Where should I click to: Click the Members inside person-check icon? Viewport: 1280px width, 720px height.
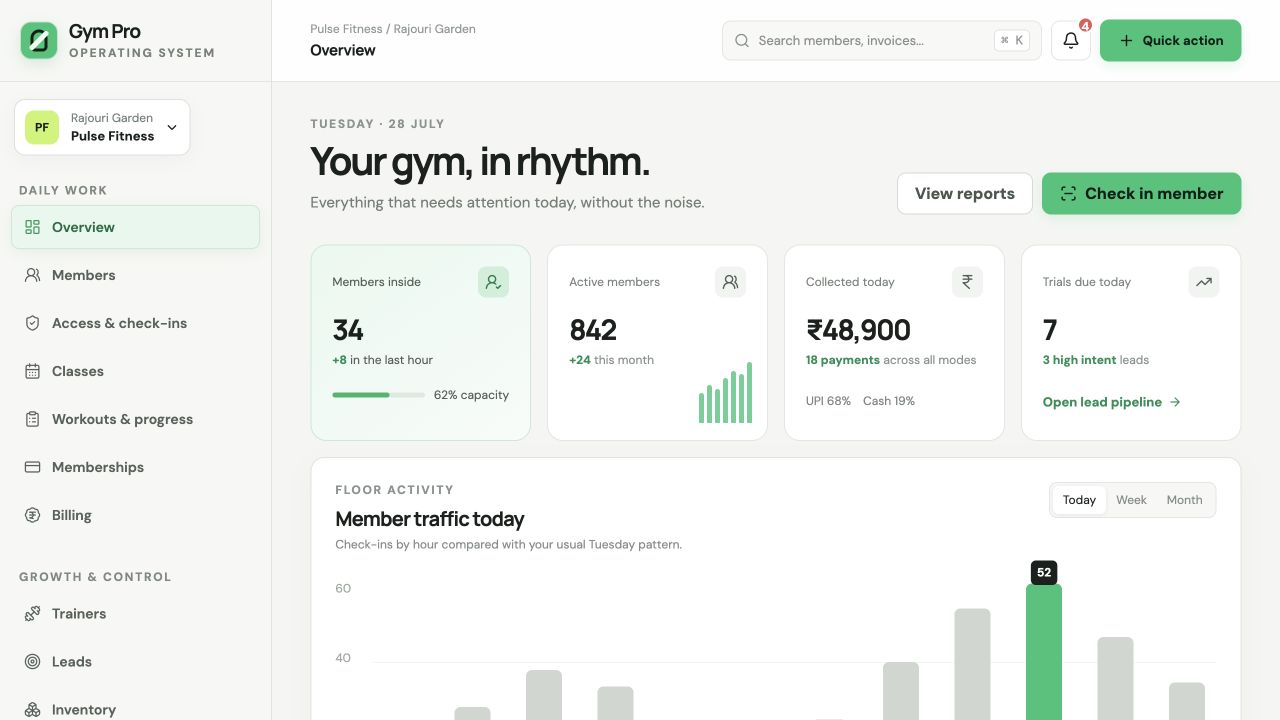493,282
